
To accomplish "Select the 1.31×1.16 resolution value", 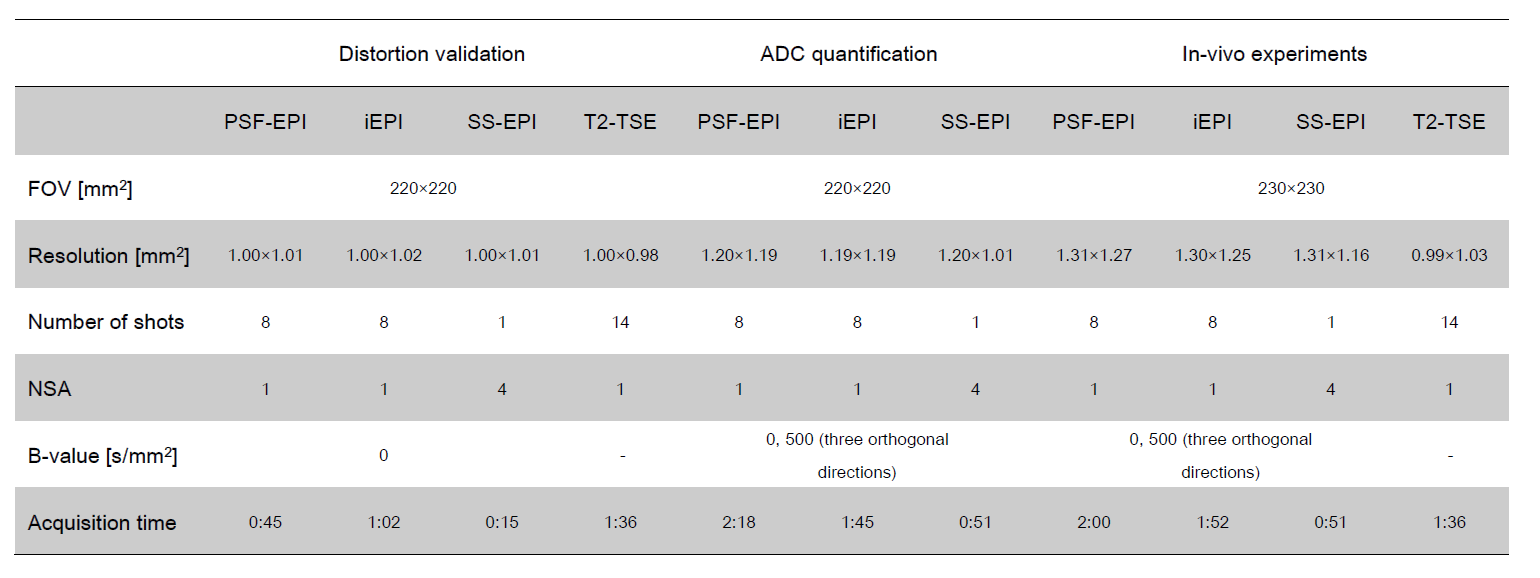I will [x=1331, y=255].
